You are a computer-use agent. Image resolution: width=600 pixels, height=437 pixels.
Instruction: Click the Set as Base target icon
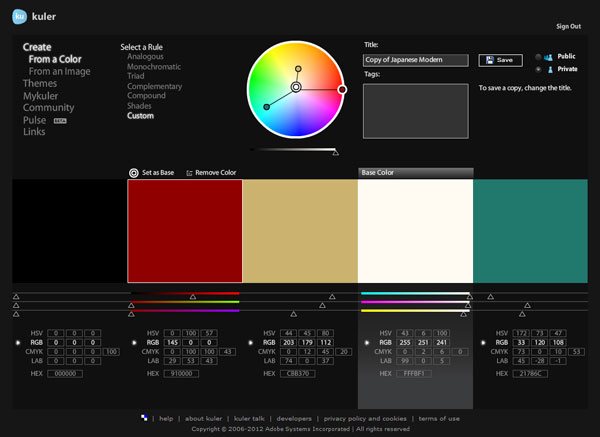(134, 173)
